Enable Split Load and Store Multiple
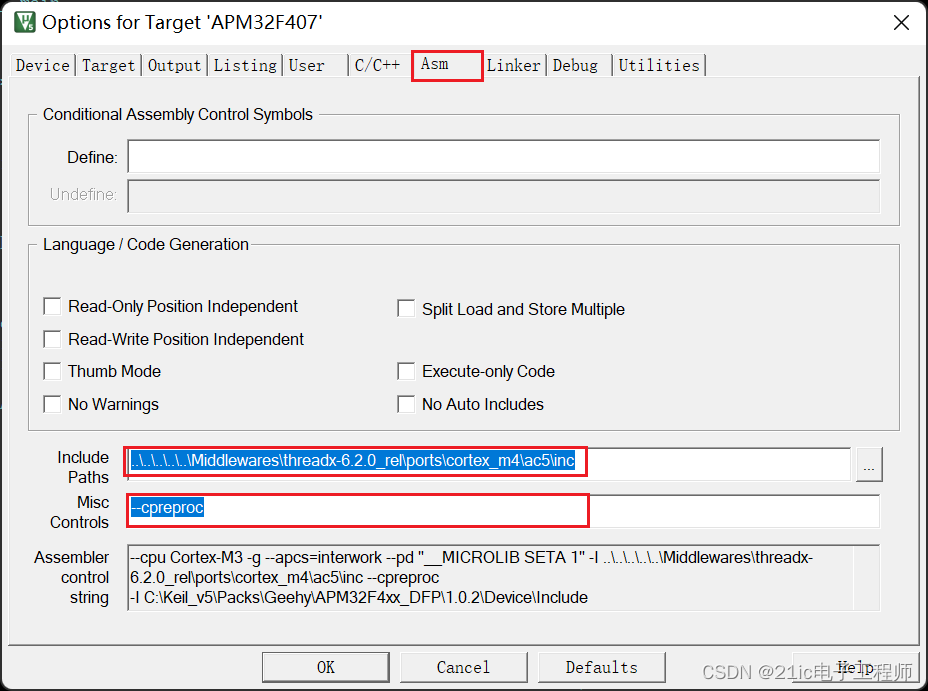 tap(406, 309)
